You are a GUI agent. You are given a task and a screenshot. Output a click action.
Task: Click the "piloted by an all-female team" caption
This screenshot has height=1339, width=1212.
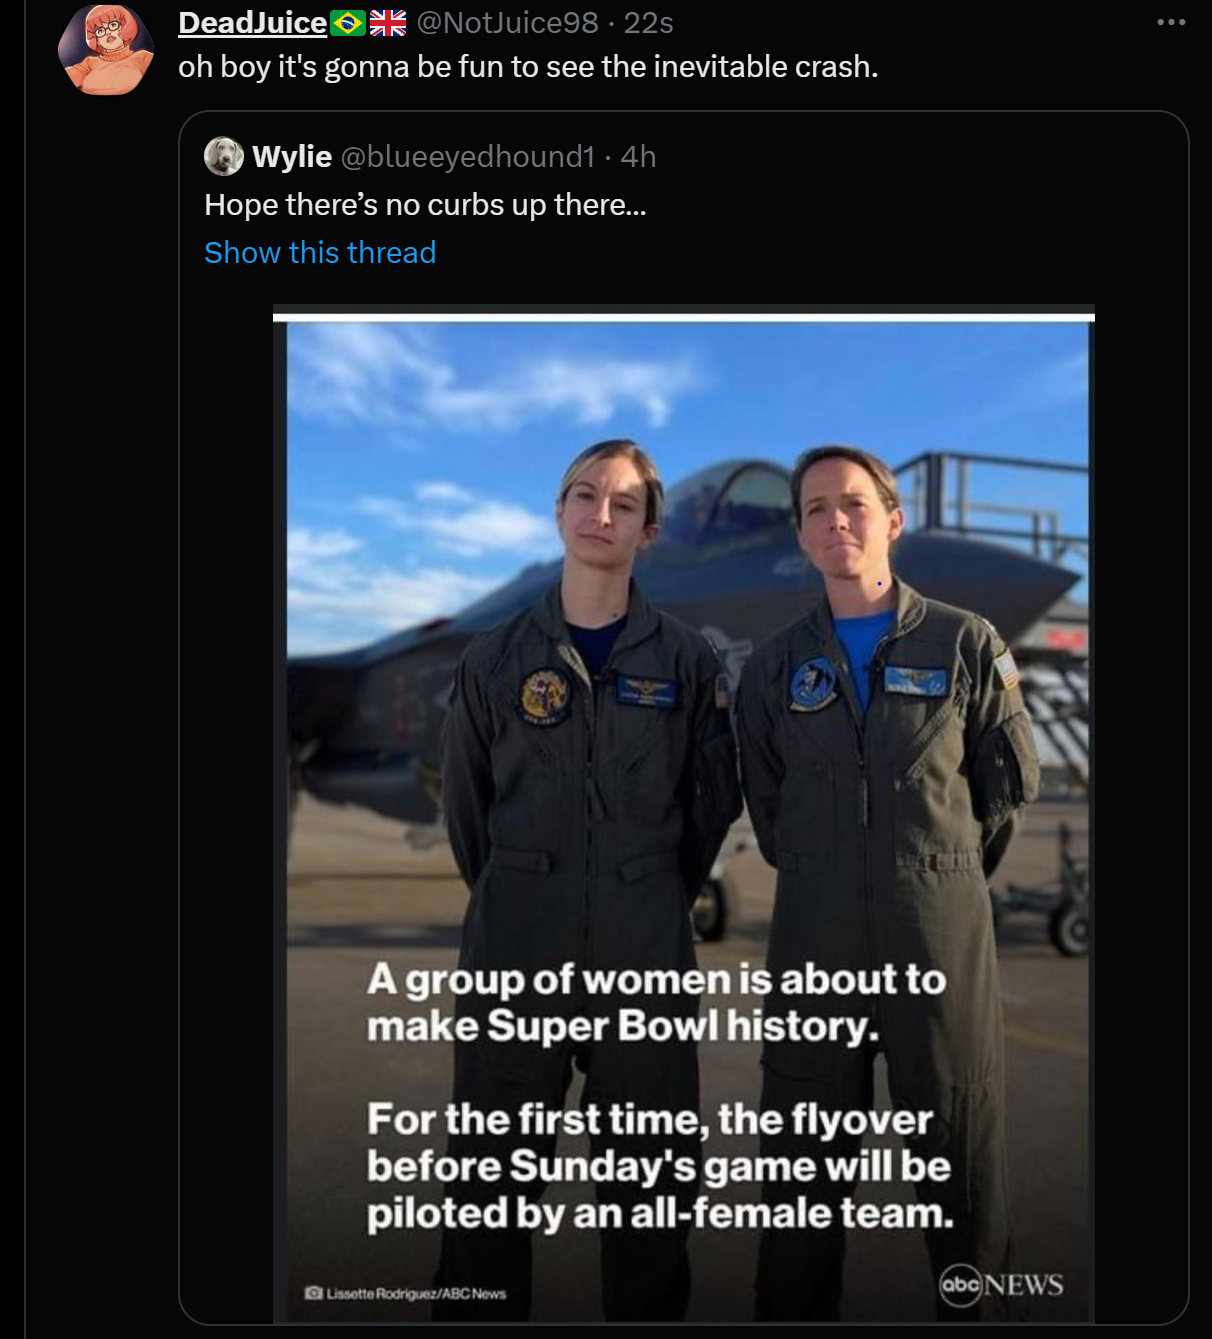pyautogui.click(x=660, y=1213)
